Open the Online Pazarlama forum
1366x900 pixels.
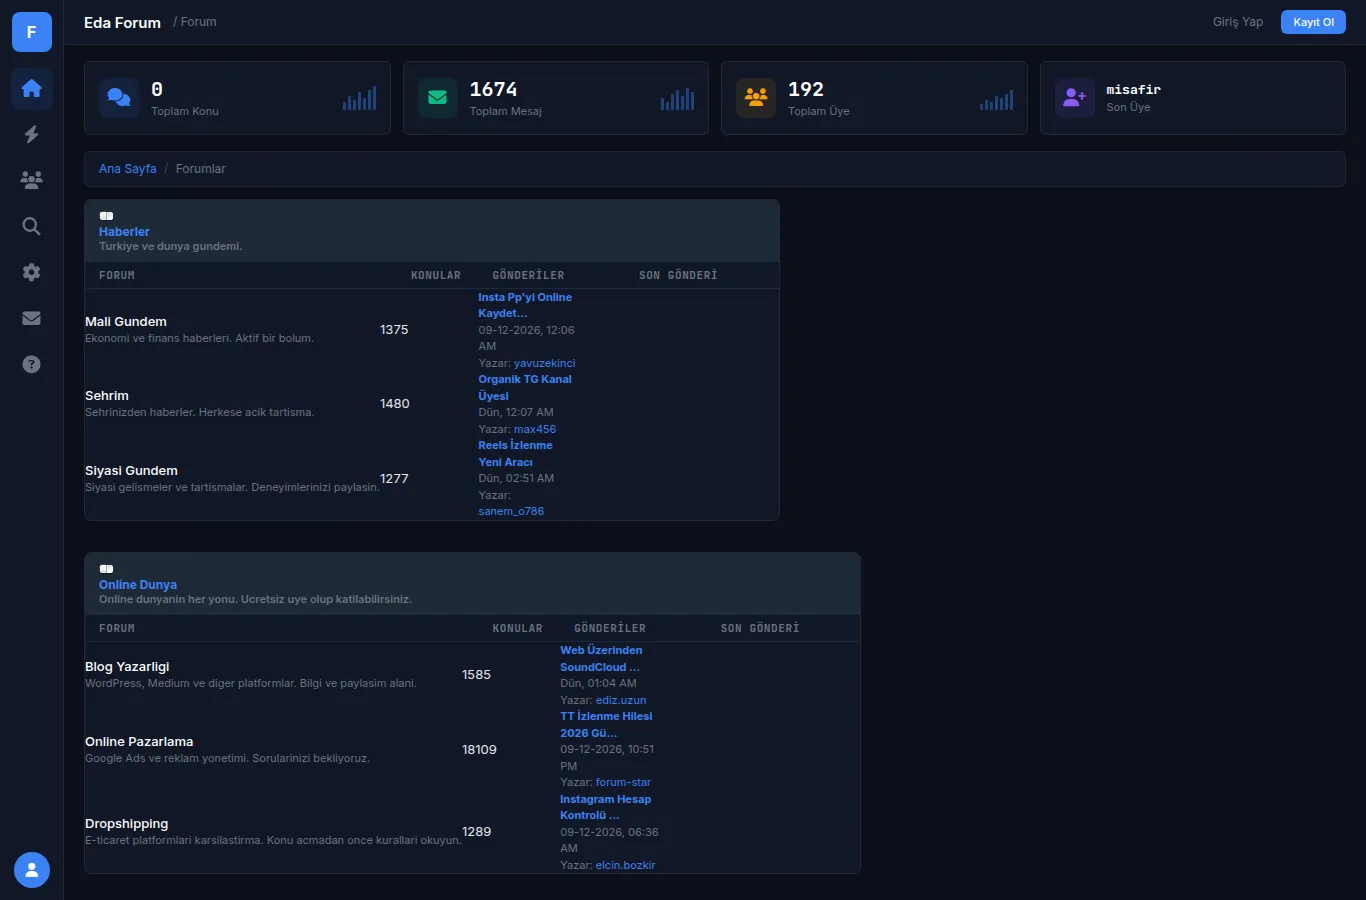(x=139, y=742)
